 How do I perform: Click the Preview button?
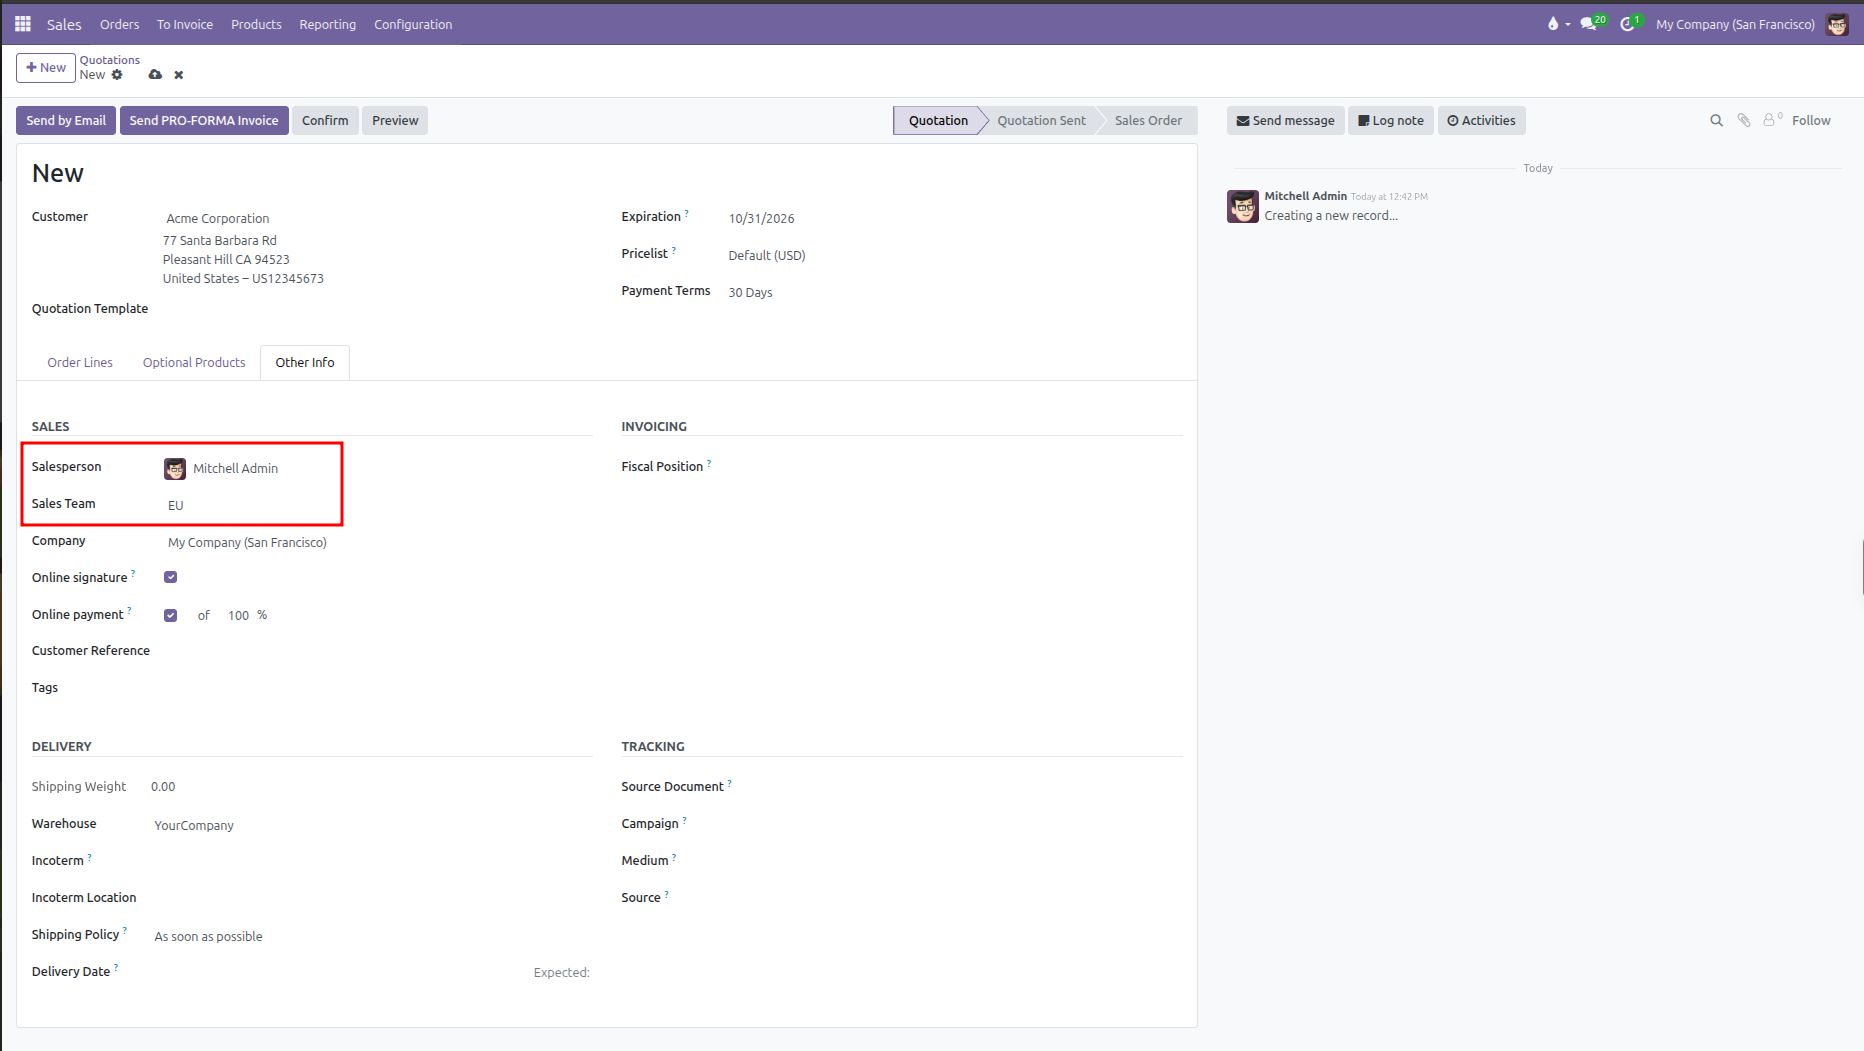pos(395,121)
